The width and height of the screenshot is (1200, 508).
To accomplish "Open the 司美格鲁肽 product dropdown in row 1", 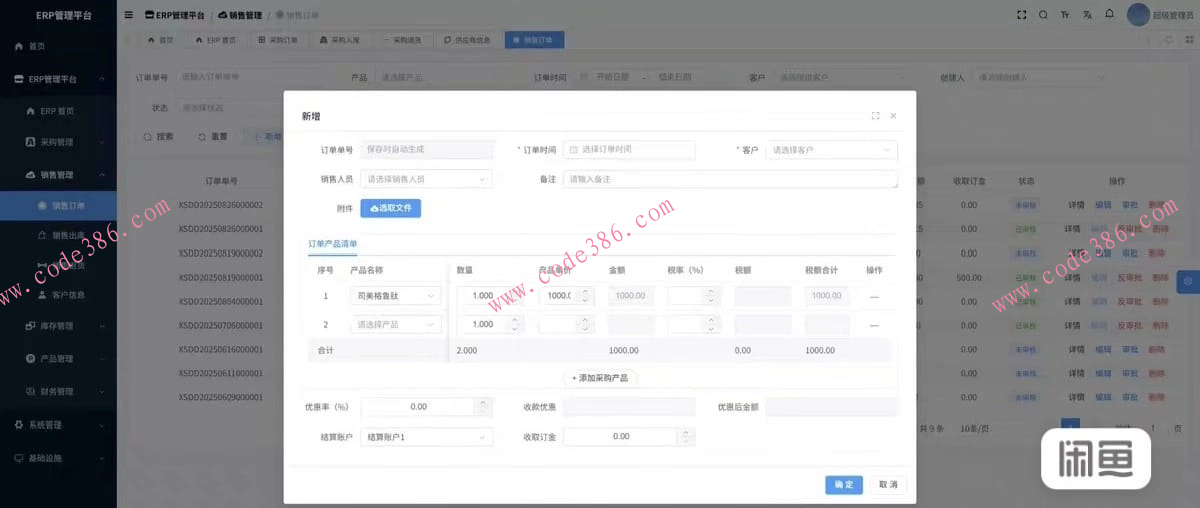I will point(396,296).
